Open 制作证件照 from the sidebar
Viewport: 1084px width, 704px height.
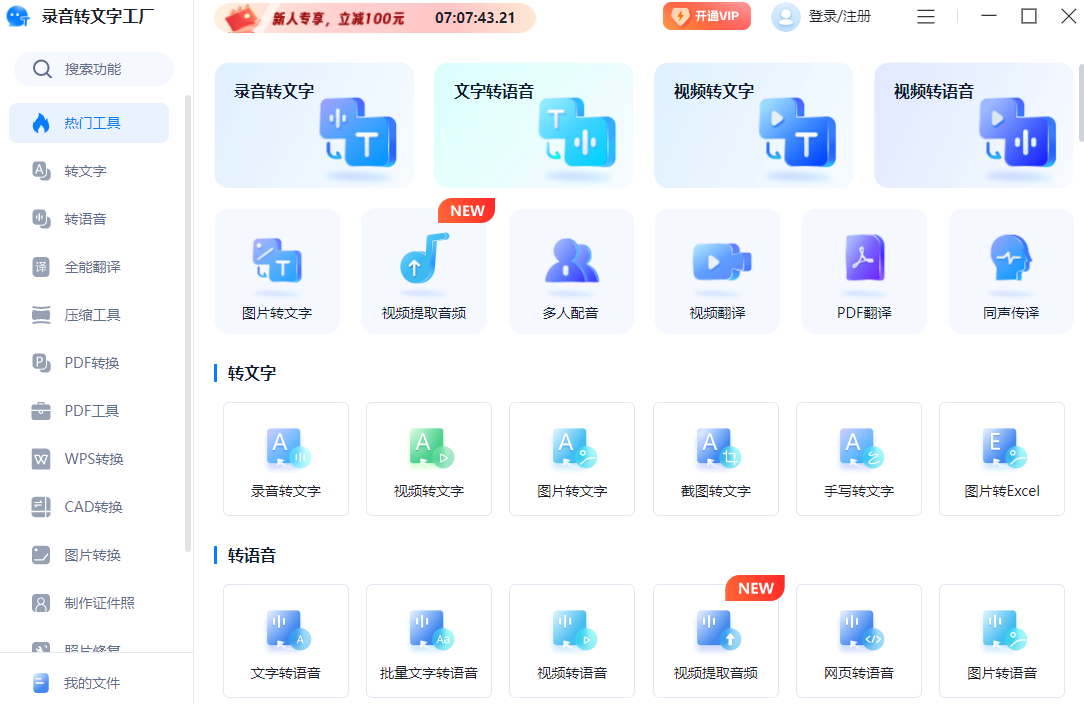99,603
